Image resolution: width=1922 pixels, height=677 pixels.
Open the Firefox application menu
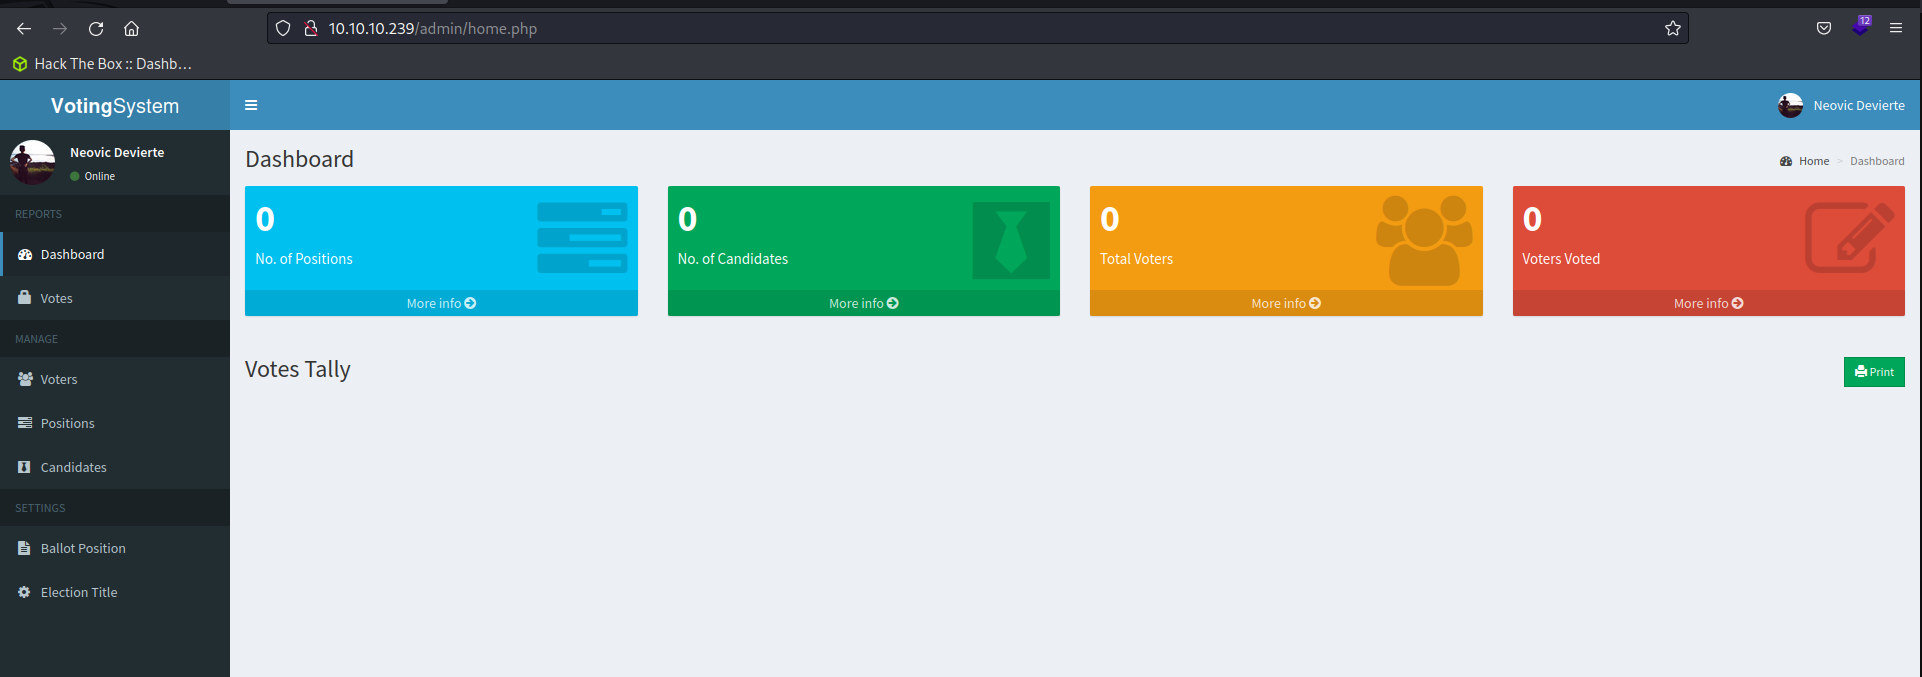click(1896, 28)
